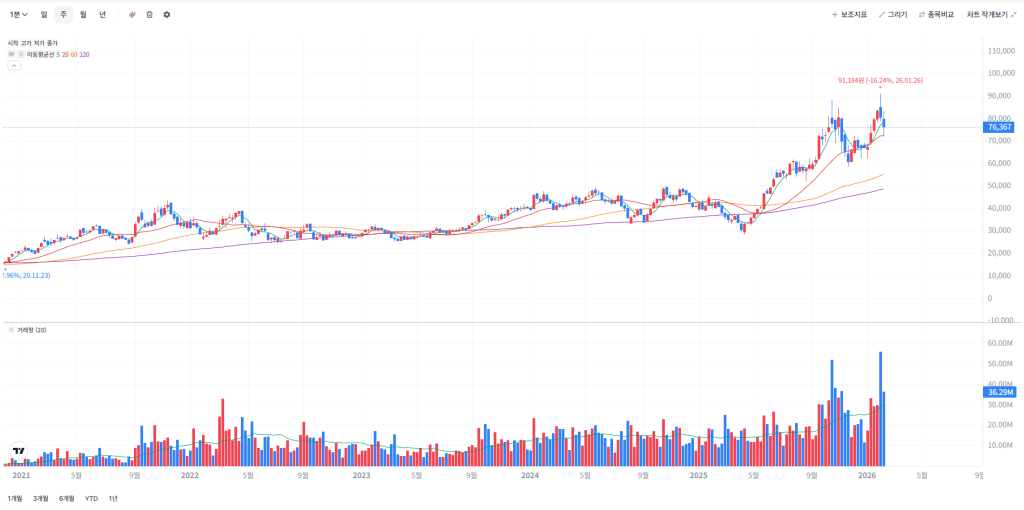
Task: Switch to 일 daily candles
Action: (44, 15)
